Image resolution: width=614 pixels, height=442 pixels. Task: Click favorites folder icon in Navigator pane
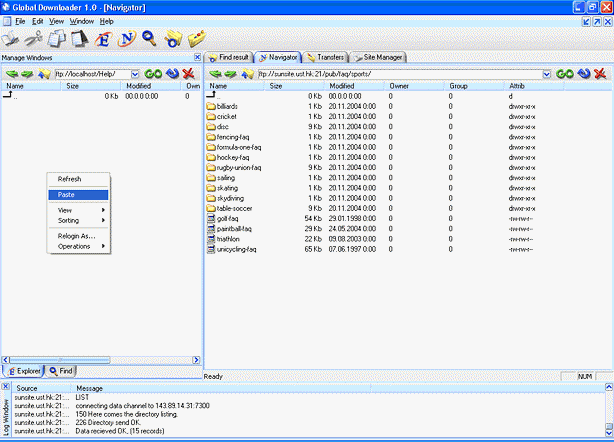click(x=247, y=74)
